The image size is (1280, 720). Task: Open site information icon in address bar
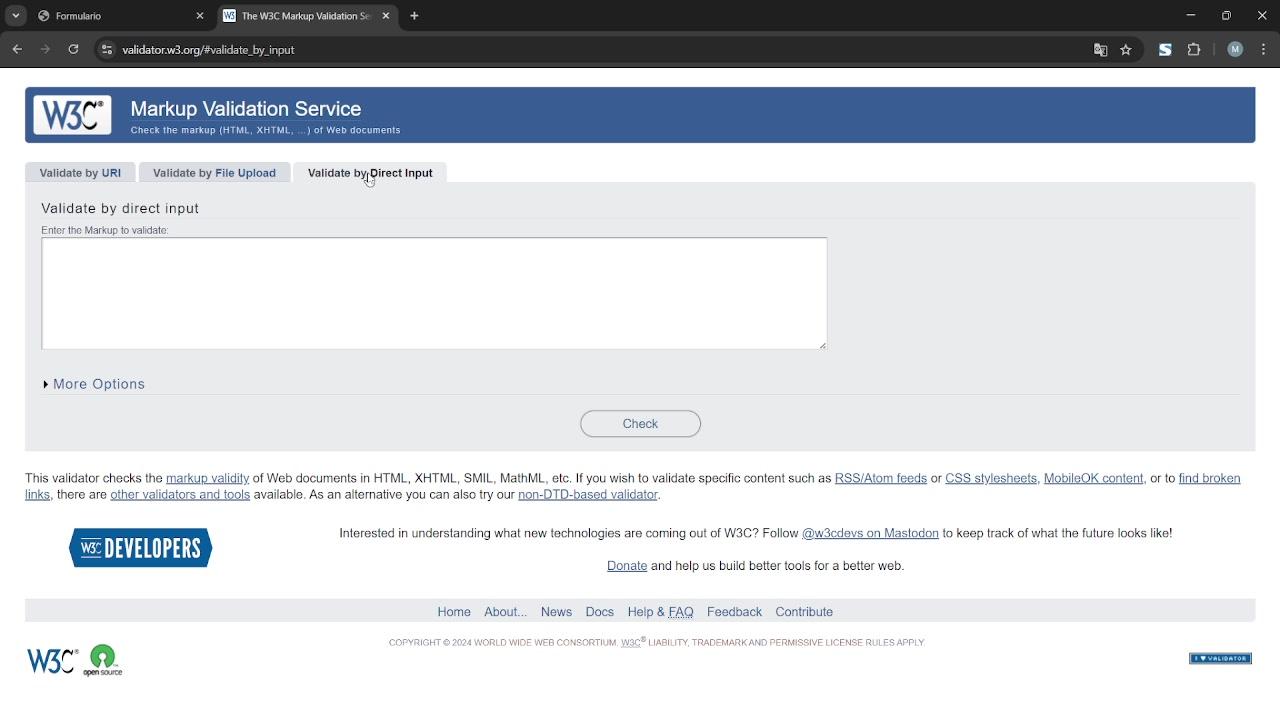point(106,49)
